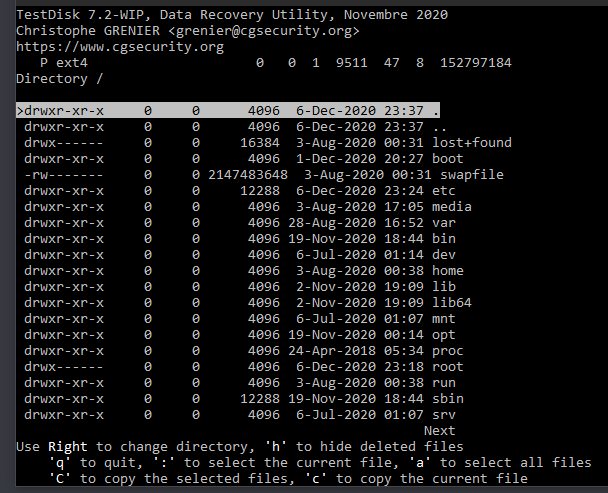Click the https://www.cgsecurity.org URL text

click(120, 47)
